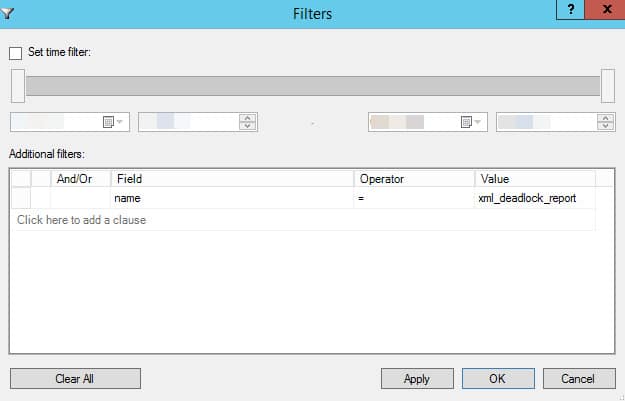Decrease end time with down spinner arrow
Image resolution: width=625 pixels, height=401 pixels.
coord(605,126)
